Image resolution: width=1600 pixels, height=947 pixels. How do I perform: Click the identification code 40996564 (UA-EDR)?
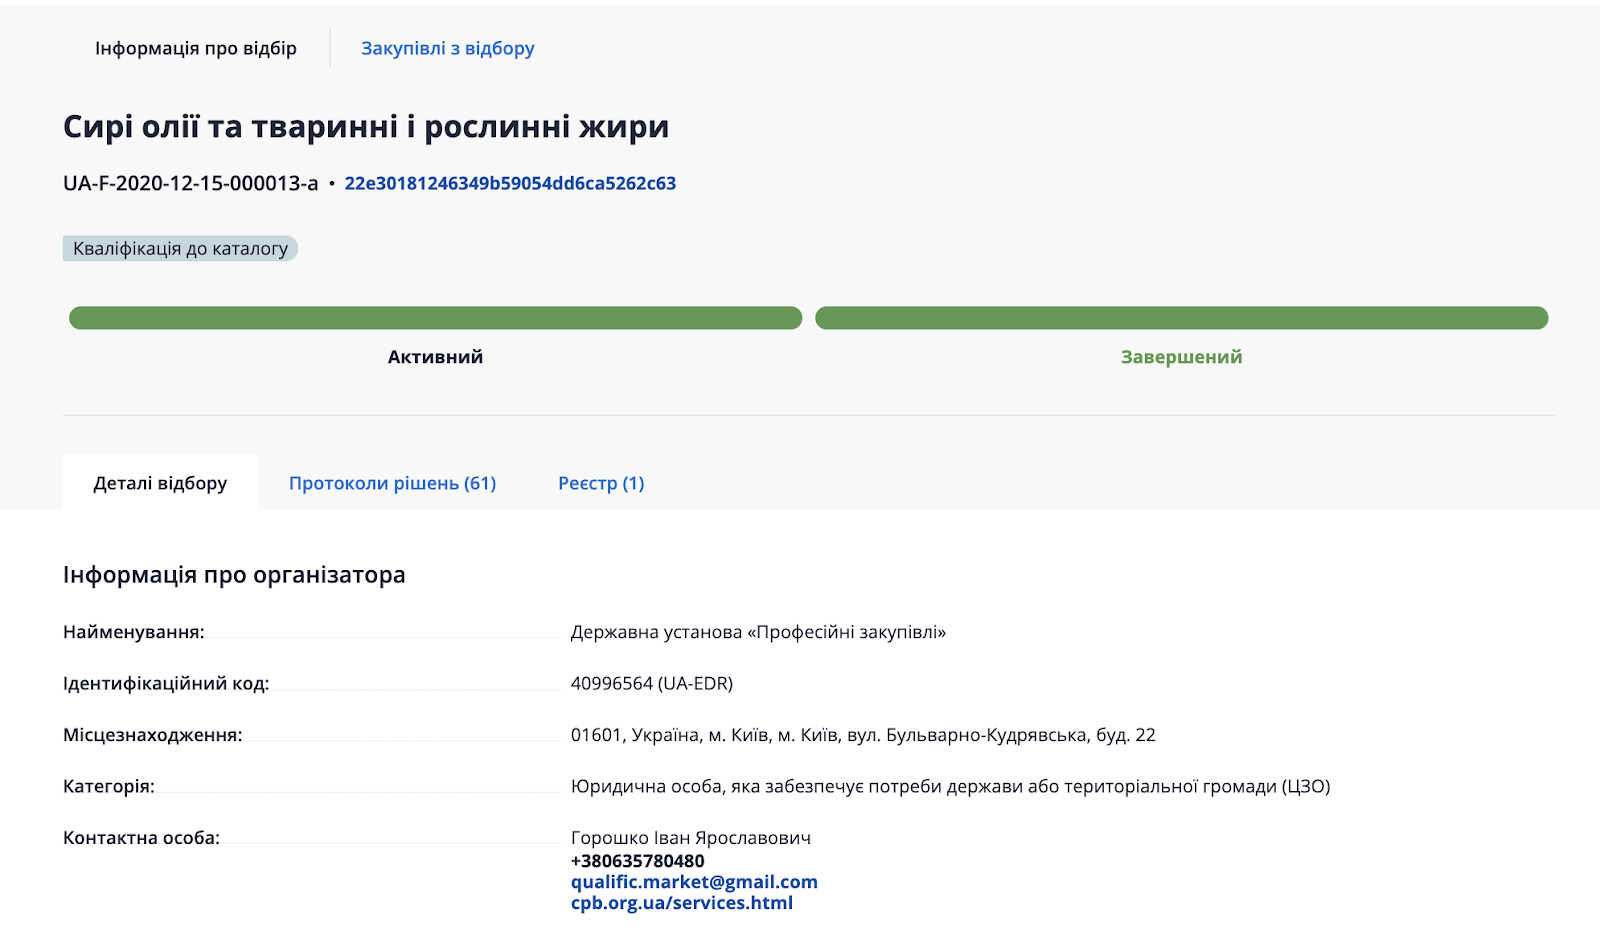[651, 683]
